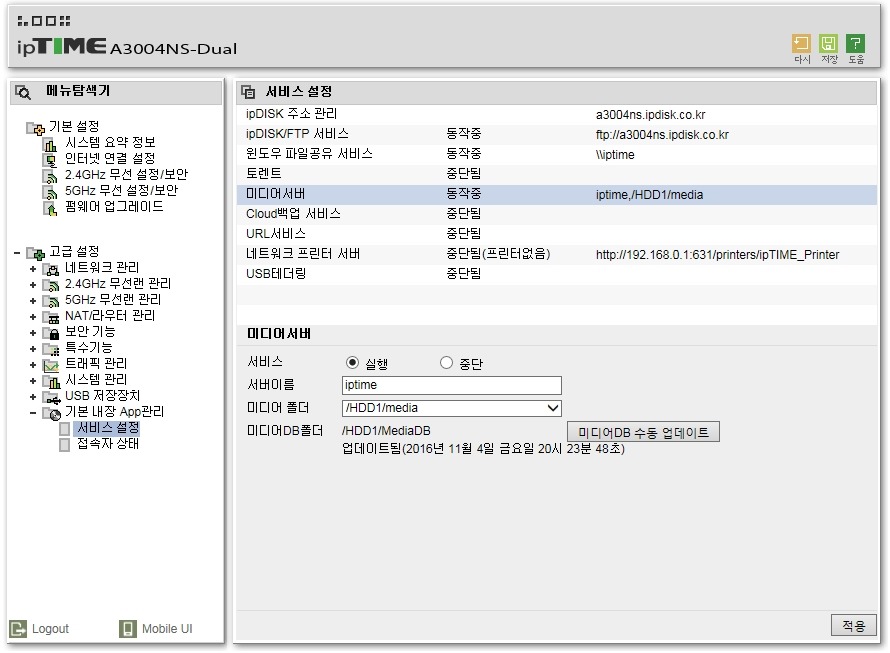Image resolution: width=890 pixels, height=653 pixels.
Task: Click the 2.4GHz 무선 설정/보안 icon
Action: tap(51, 176)
